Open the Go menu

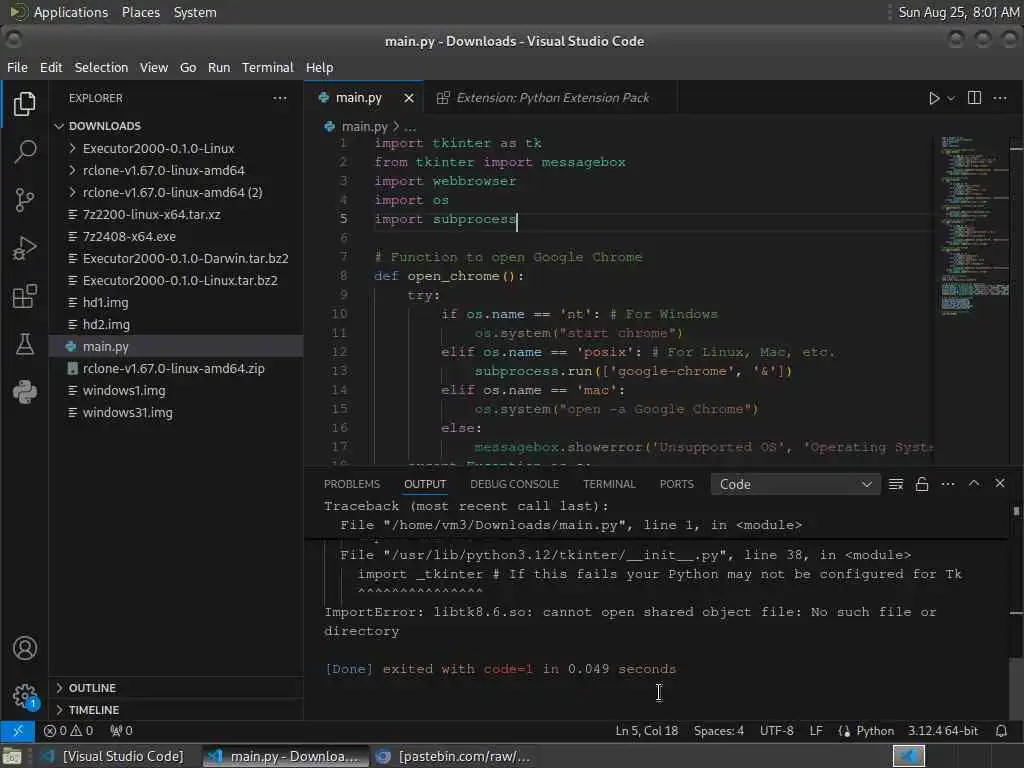point(188,67)
